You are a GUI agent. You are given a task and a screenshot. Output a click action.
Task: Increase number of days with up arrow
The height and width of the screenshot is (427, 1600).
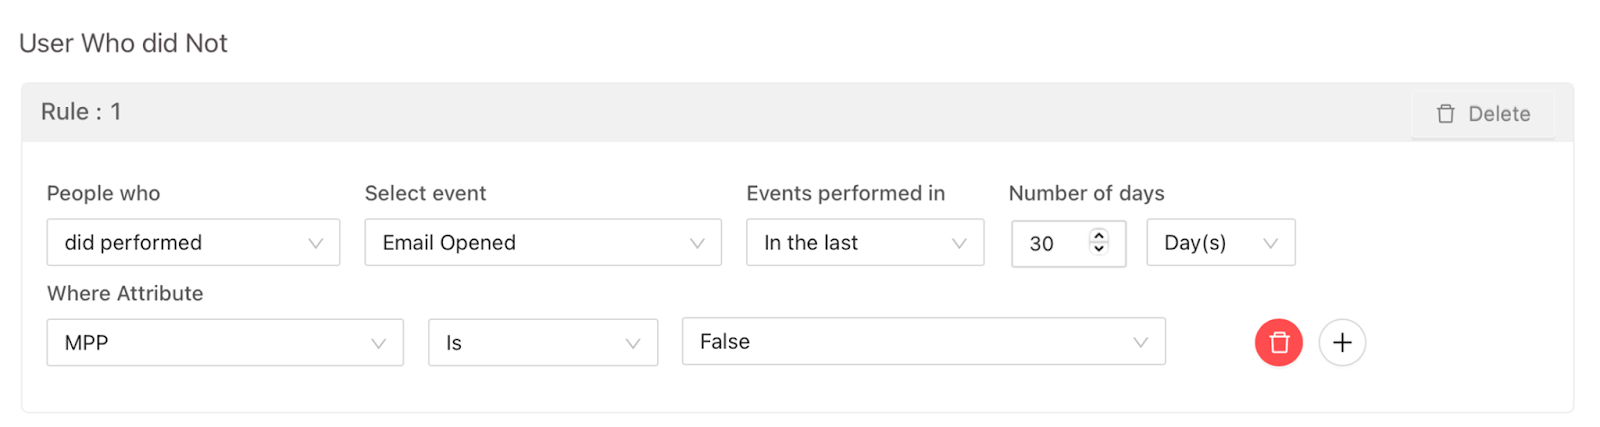1099,236
